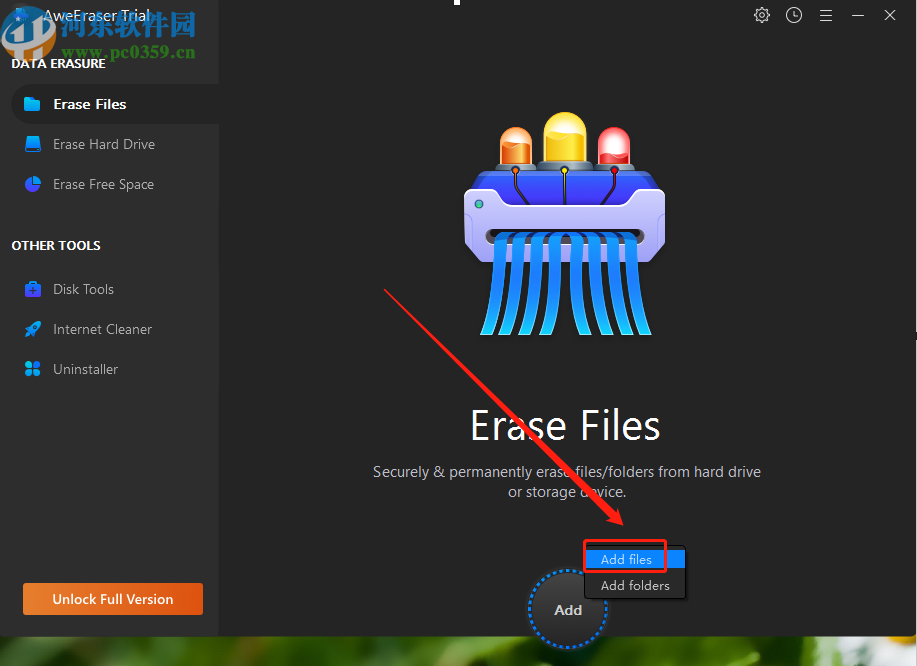Click the OTHER TOOLS section header

pyautogui.click(x=56, y=246)
